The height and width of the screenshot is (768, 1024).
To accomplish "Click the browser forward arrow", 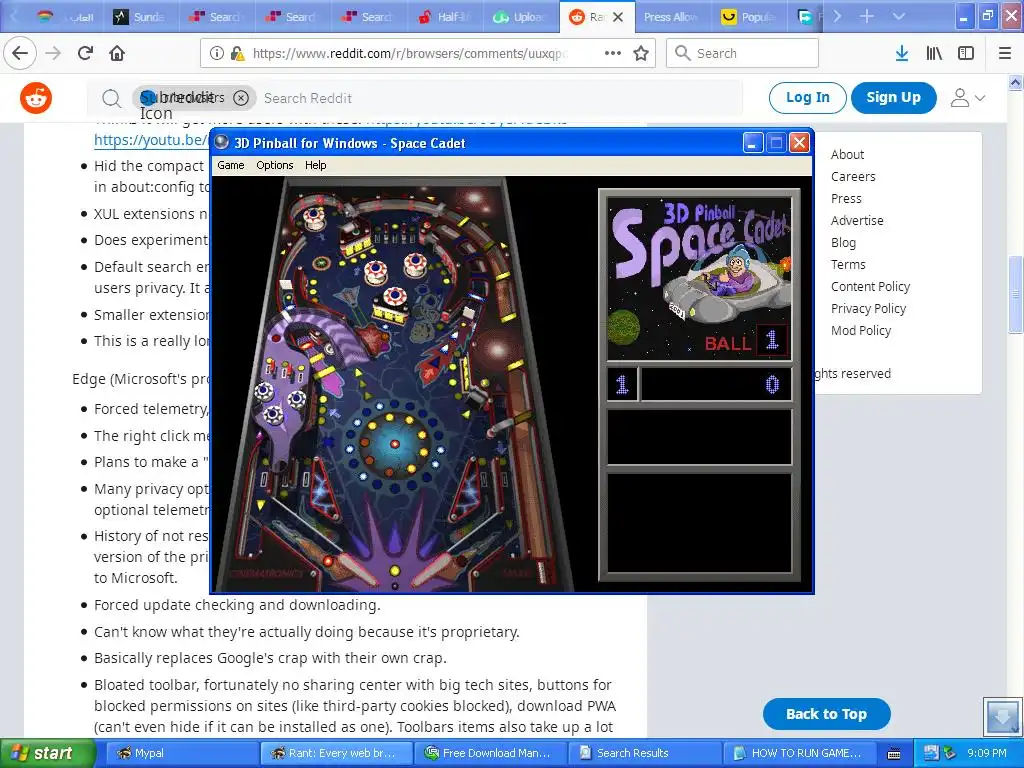I will pos(54,53).
